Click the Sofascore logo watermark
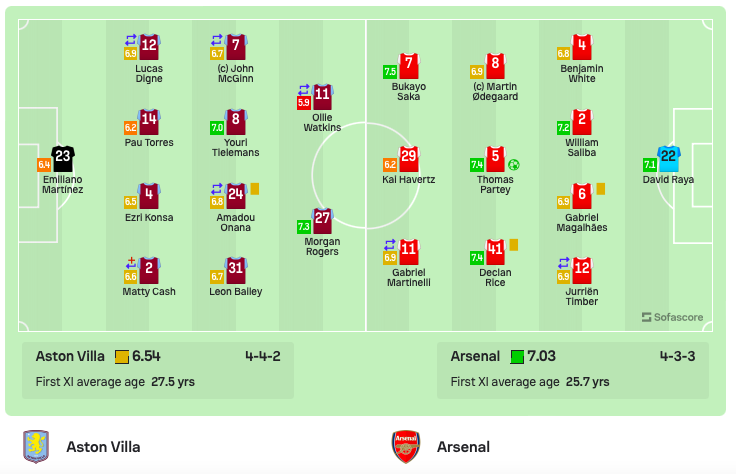736x474 pixels. (x=672, y=317)
